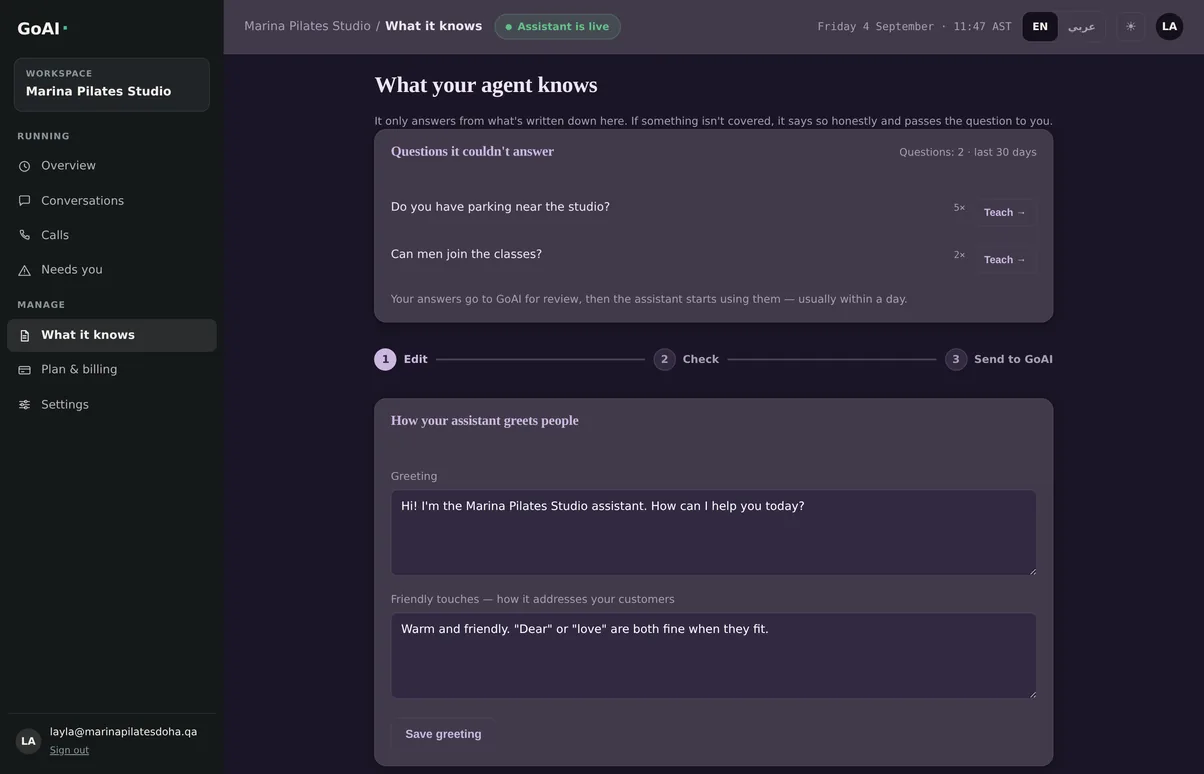Go to Calls in the sidebar
This screenshot has width=1204, height=774.
tap(112, 235)
